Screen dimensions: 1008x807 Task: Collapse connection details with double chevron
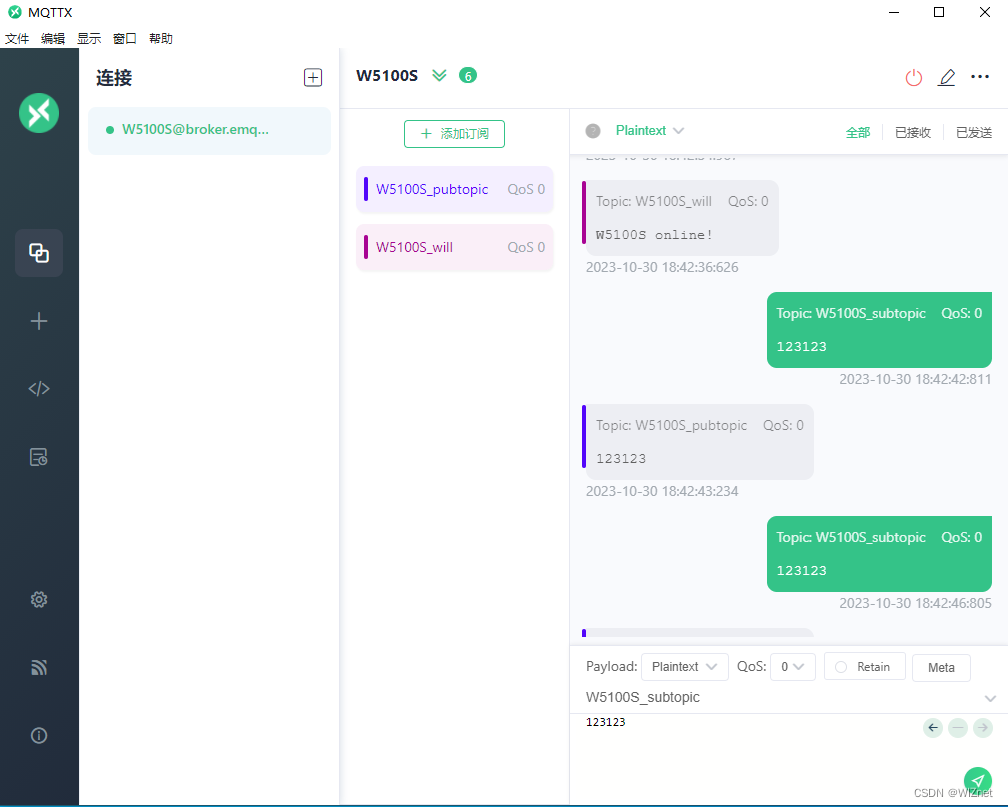pyautogui.click(x=439, y=76)
